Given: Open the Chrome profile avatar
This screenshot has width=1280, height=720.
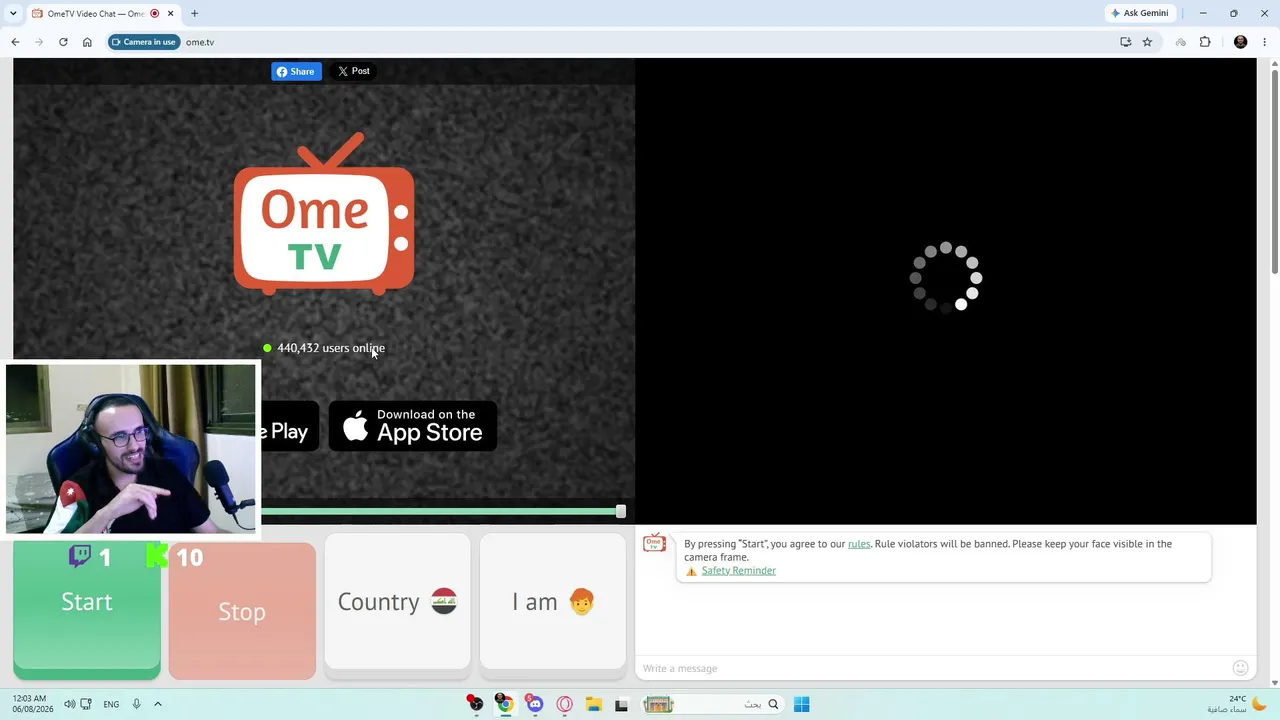Looking at the screenshot, I should (1241, 42).
